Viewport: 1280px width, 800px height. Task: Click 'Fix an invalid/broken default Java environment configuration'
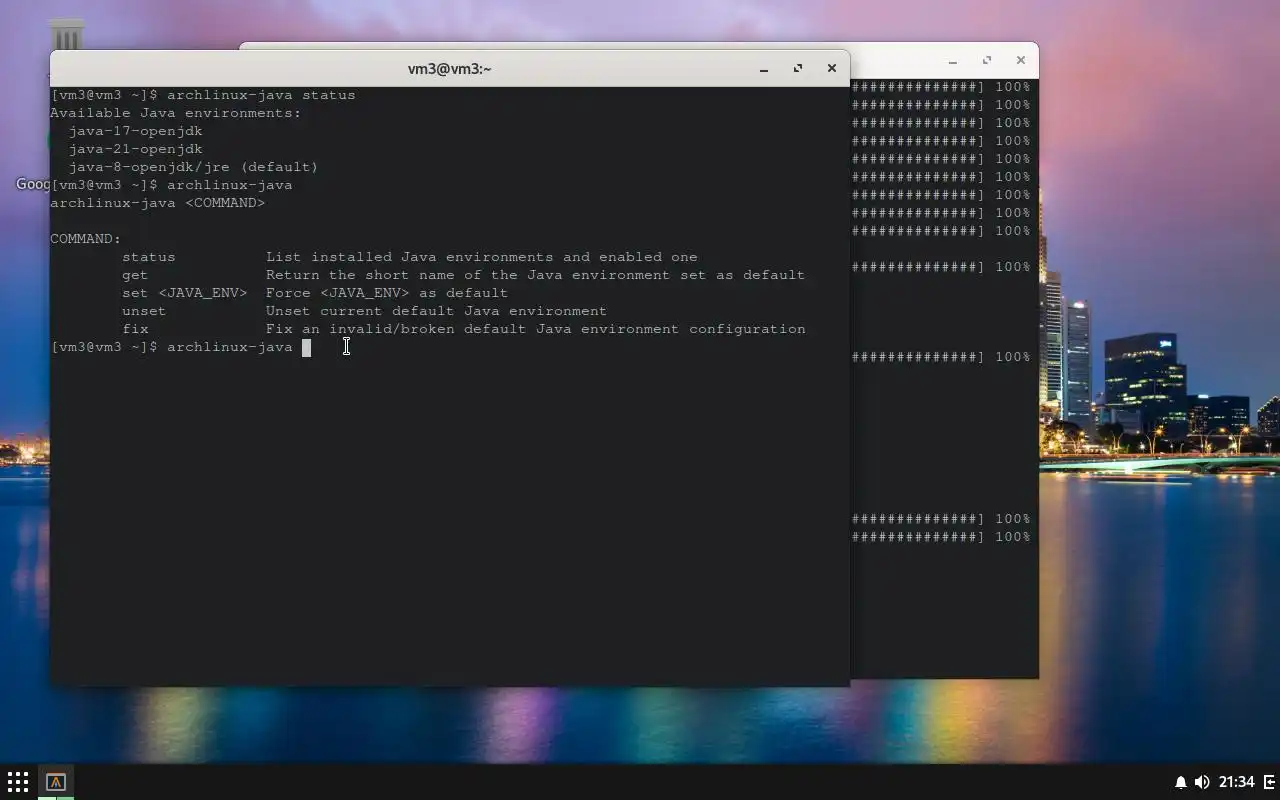(x=536, y=329)
